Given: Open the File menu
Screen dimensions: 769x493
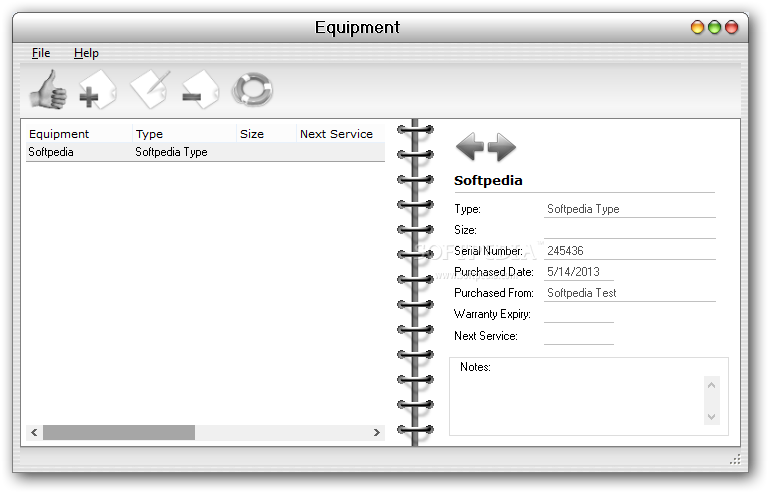Looking at the screenshot, I should [x=41, y=53].
